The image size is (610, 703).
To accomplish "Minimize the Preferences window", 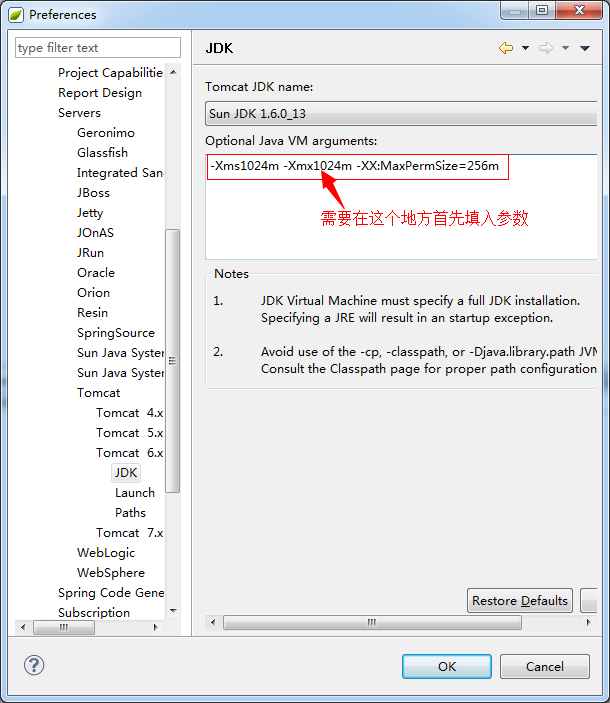I will click(515, 11).
